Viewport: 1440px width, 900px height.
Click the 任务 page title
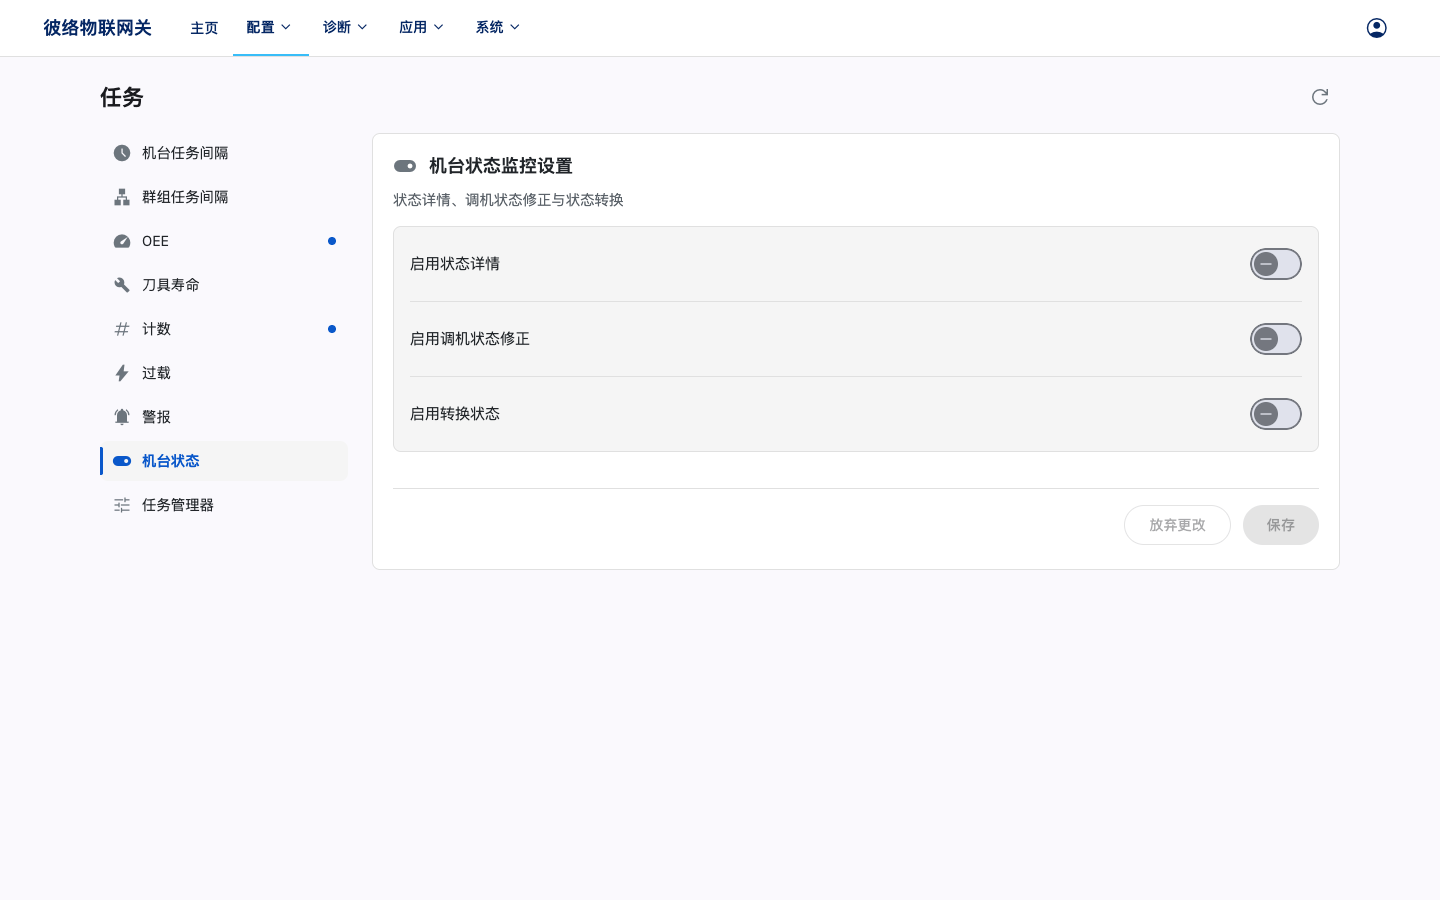[x=122, y=97]
